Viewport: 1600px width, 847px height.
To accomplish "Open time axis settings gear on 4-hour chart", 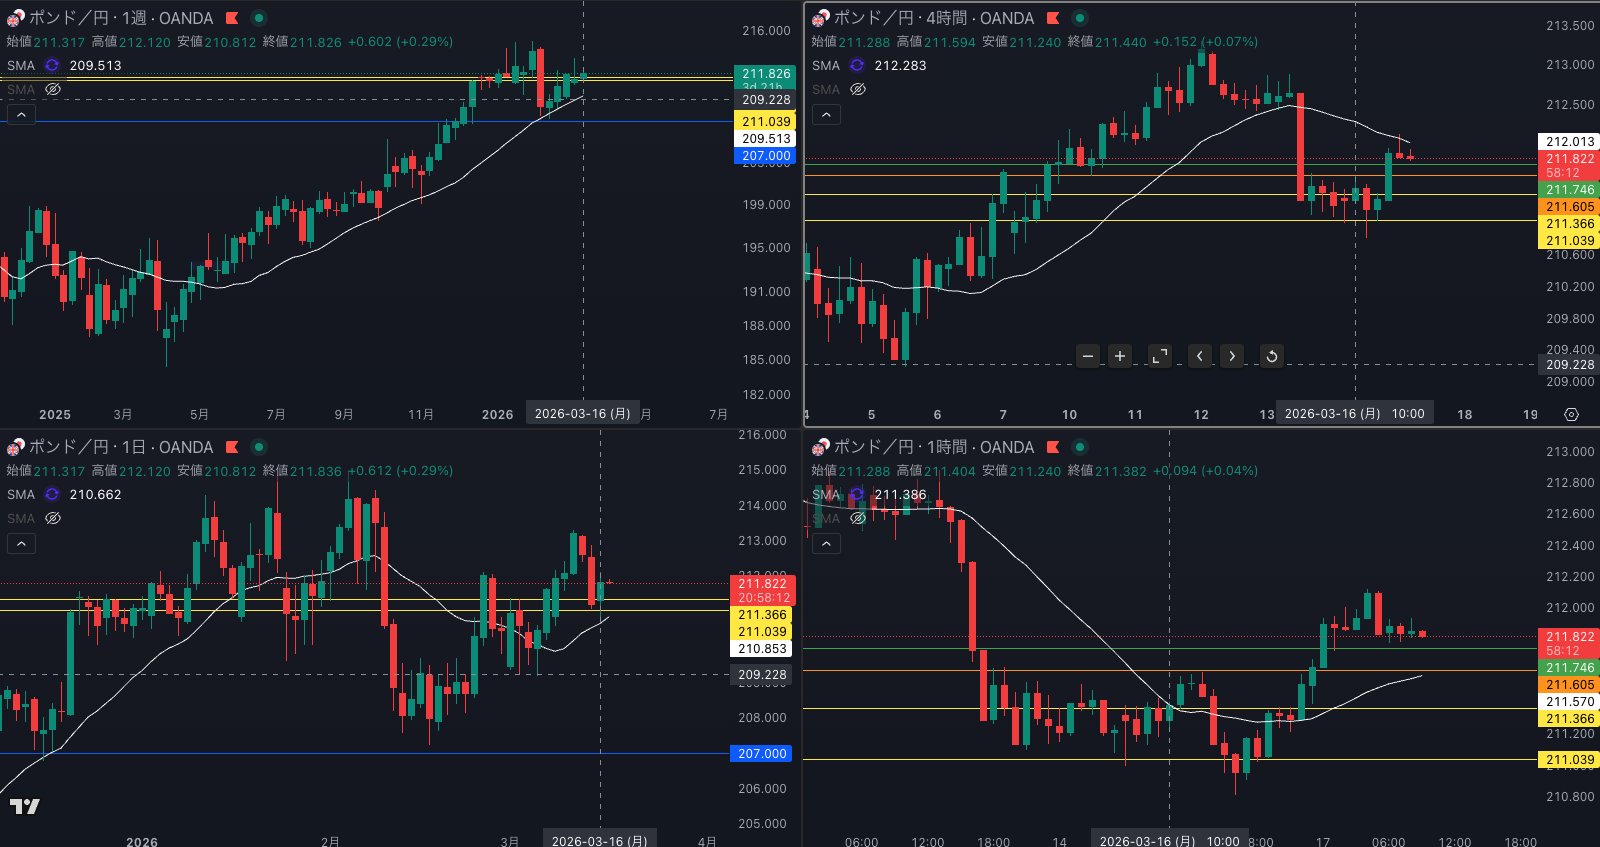I will click(x=1571, y=414).
